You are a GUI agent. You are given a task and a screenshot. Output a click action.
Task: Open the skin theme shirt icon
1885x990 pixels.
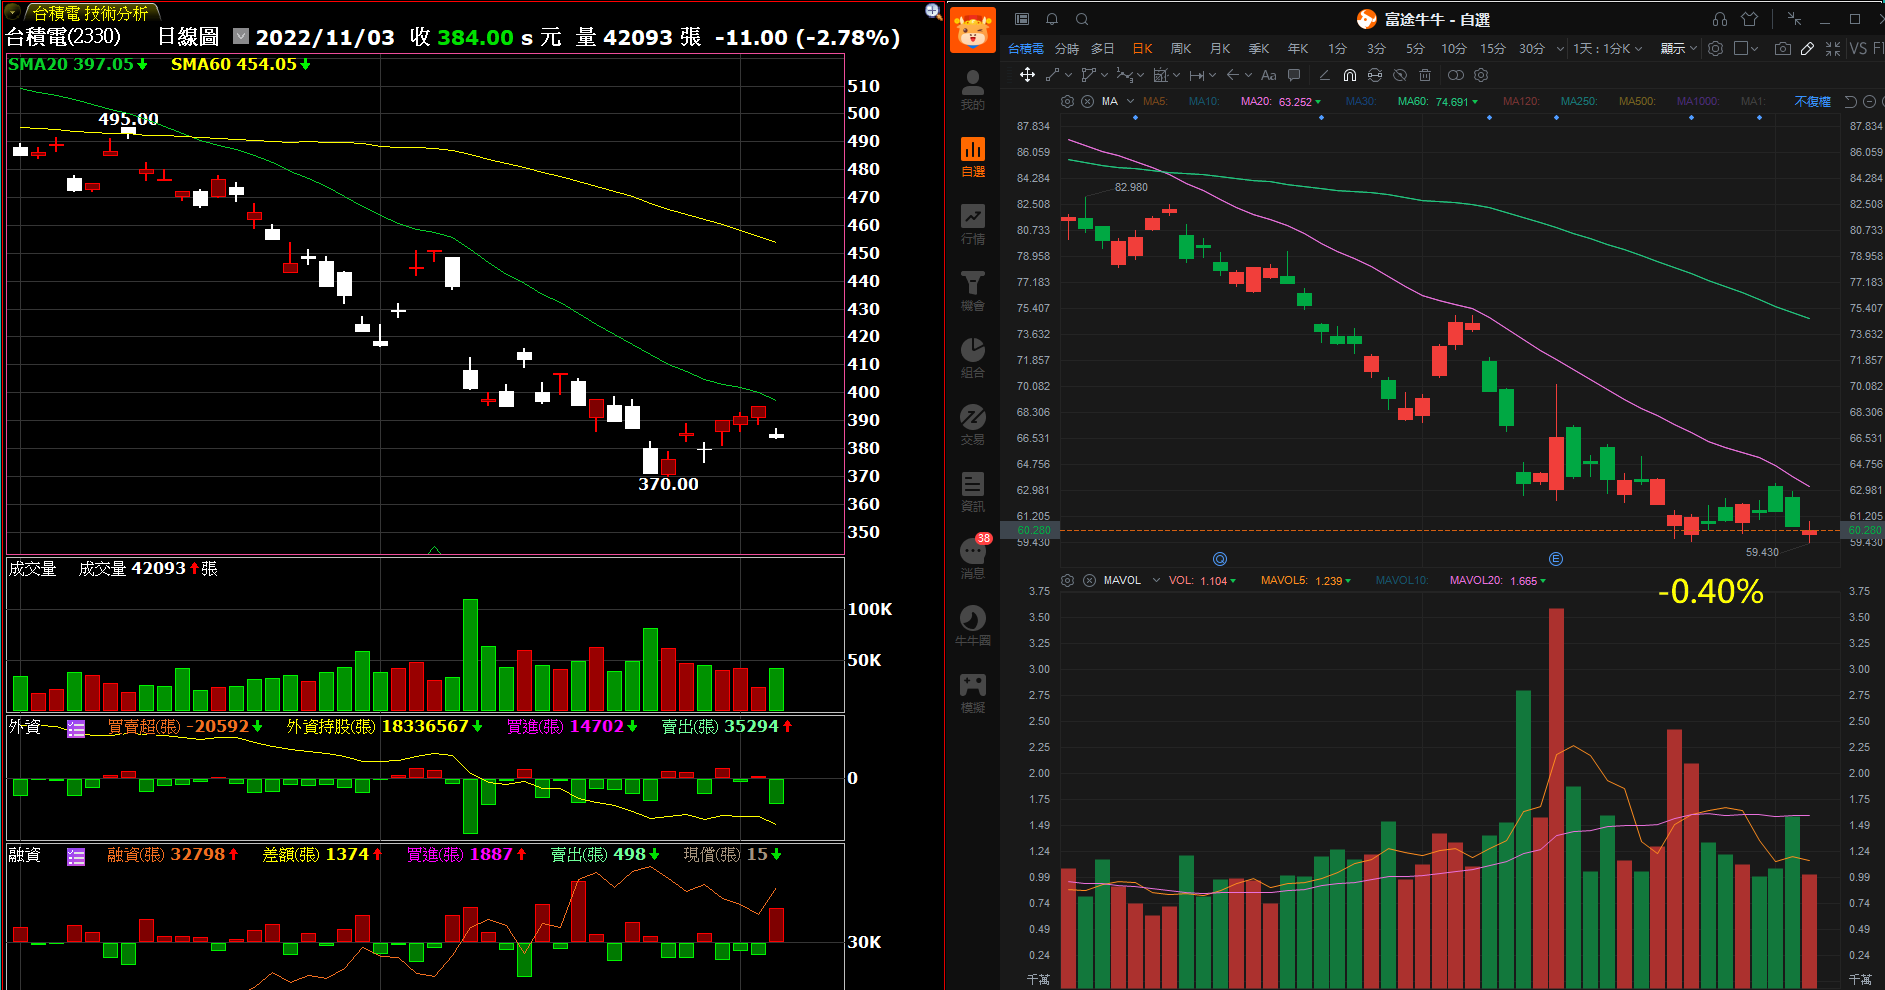coord(1749,19)
